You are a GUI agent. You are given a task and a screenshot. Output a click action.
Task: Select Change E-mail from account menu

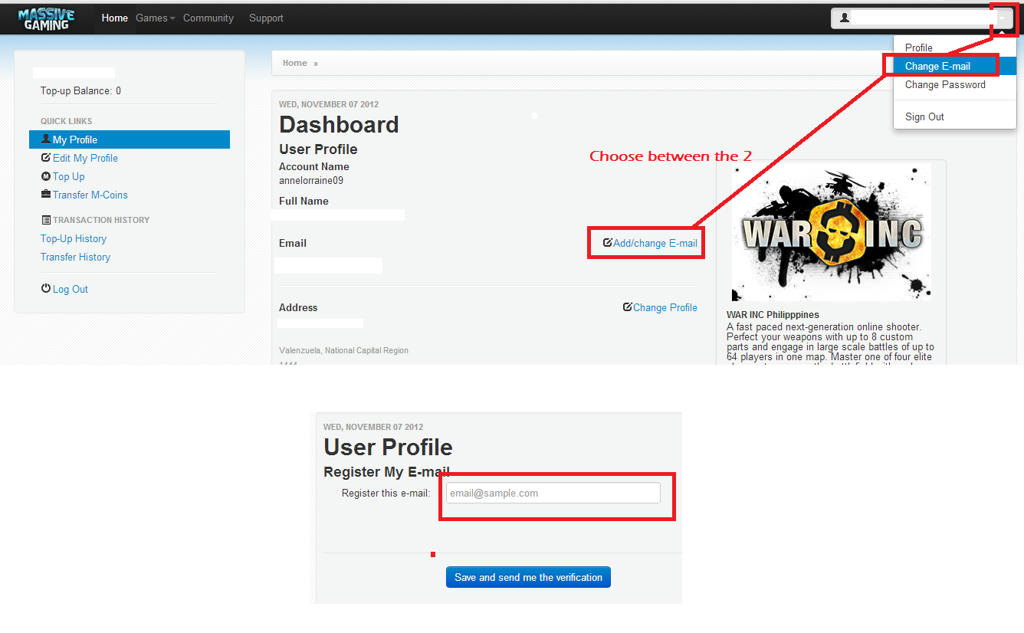coord(937,66)
